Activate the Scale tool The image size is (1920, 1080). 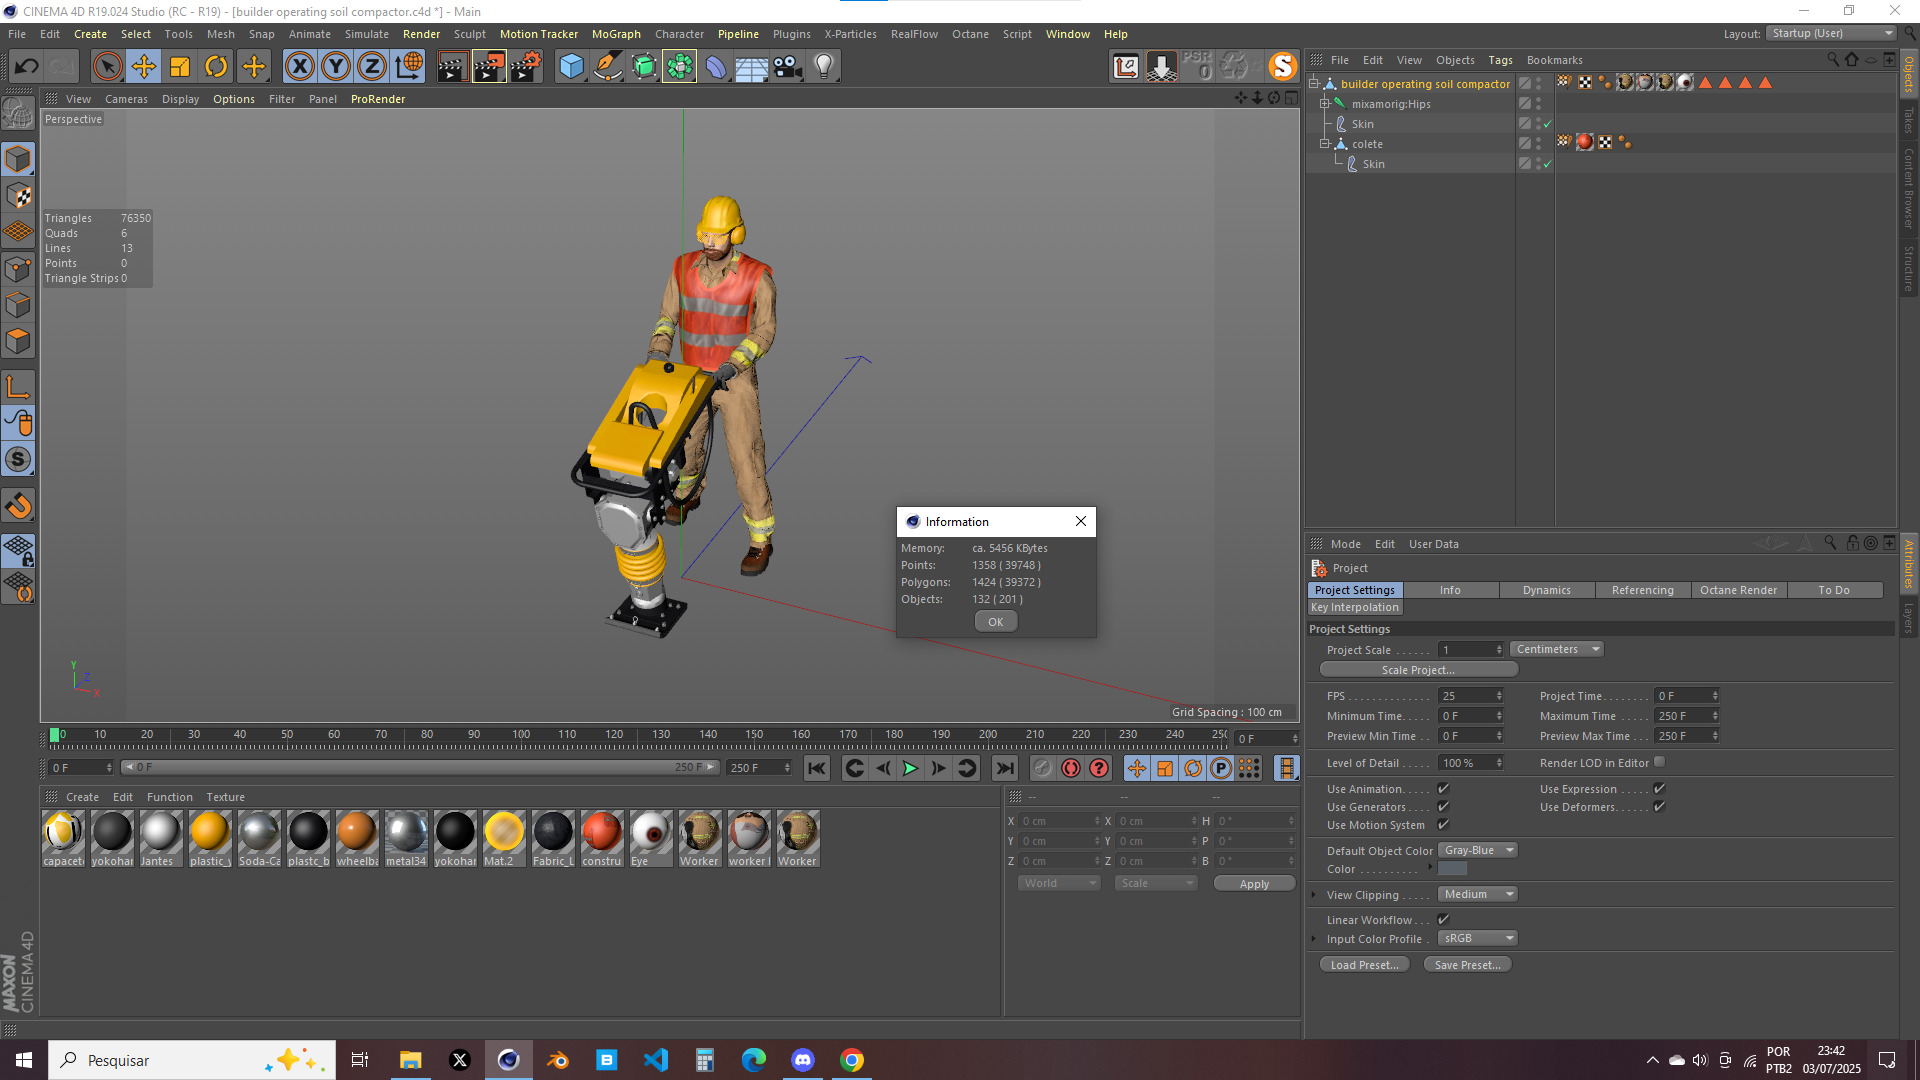pyautogui.click(x=180, y=67)
